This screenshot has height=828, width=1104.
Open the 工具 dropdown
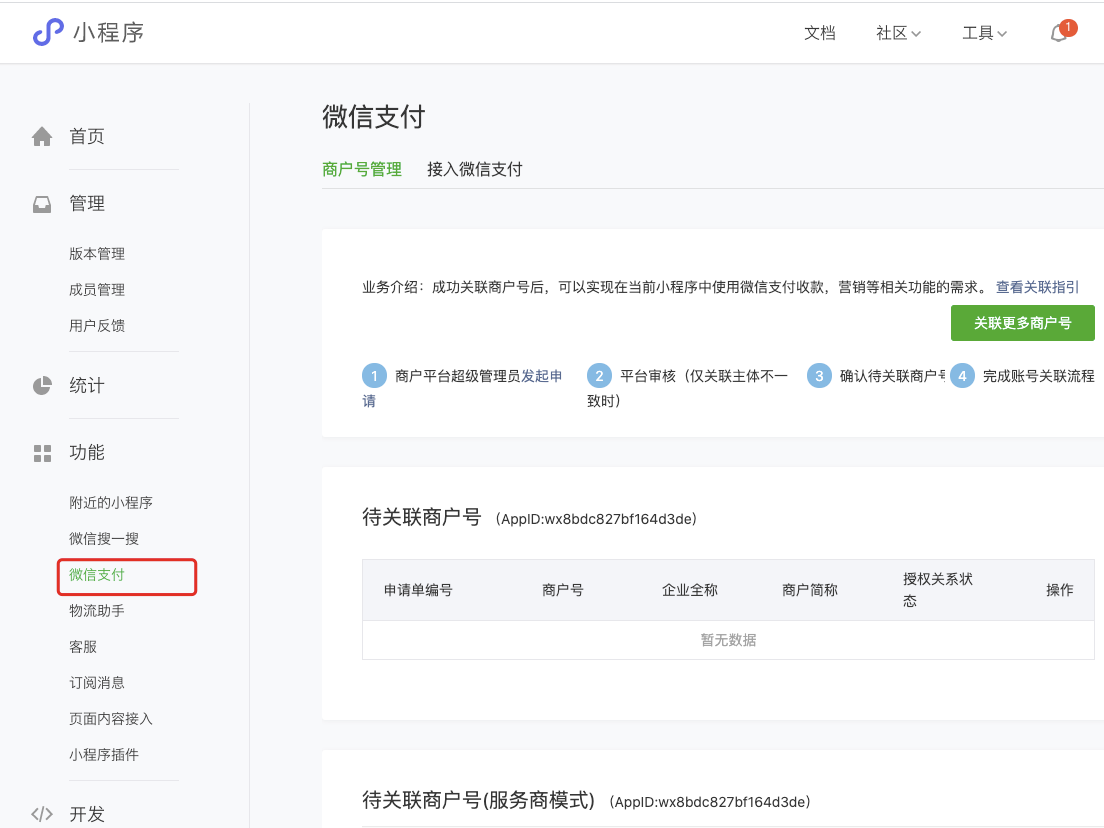(983, 33)
